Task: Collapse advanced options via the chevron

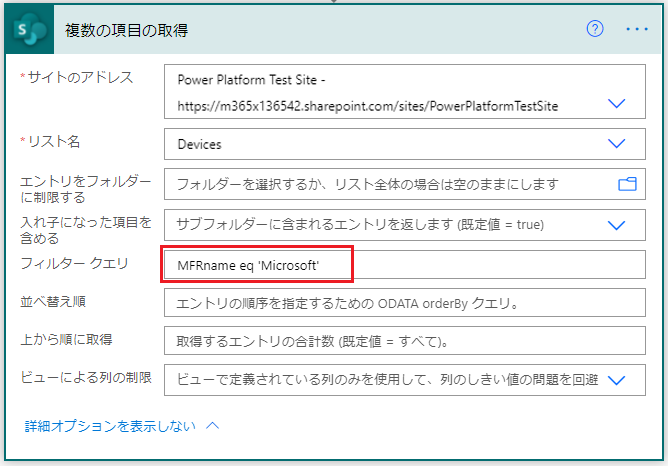Action: click(x=213, y=426)
